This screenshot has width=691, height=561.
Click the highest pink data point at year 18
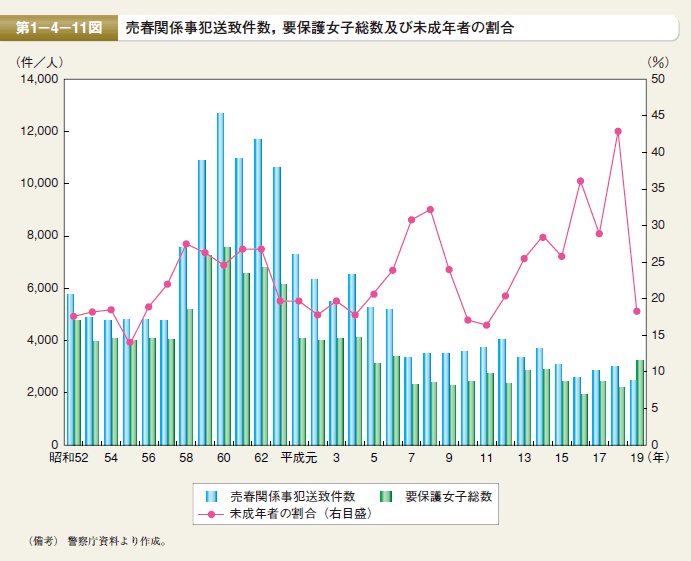[x=618, y=131]
